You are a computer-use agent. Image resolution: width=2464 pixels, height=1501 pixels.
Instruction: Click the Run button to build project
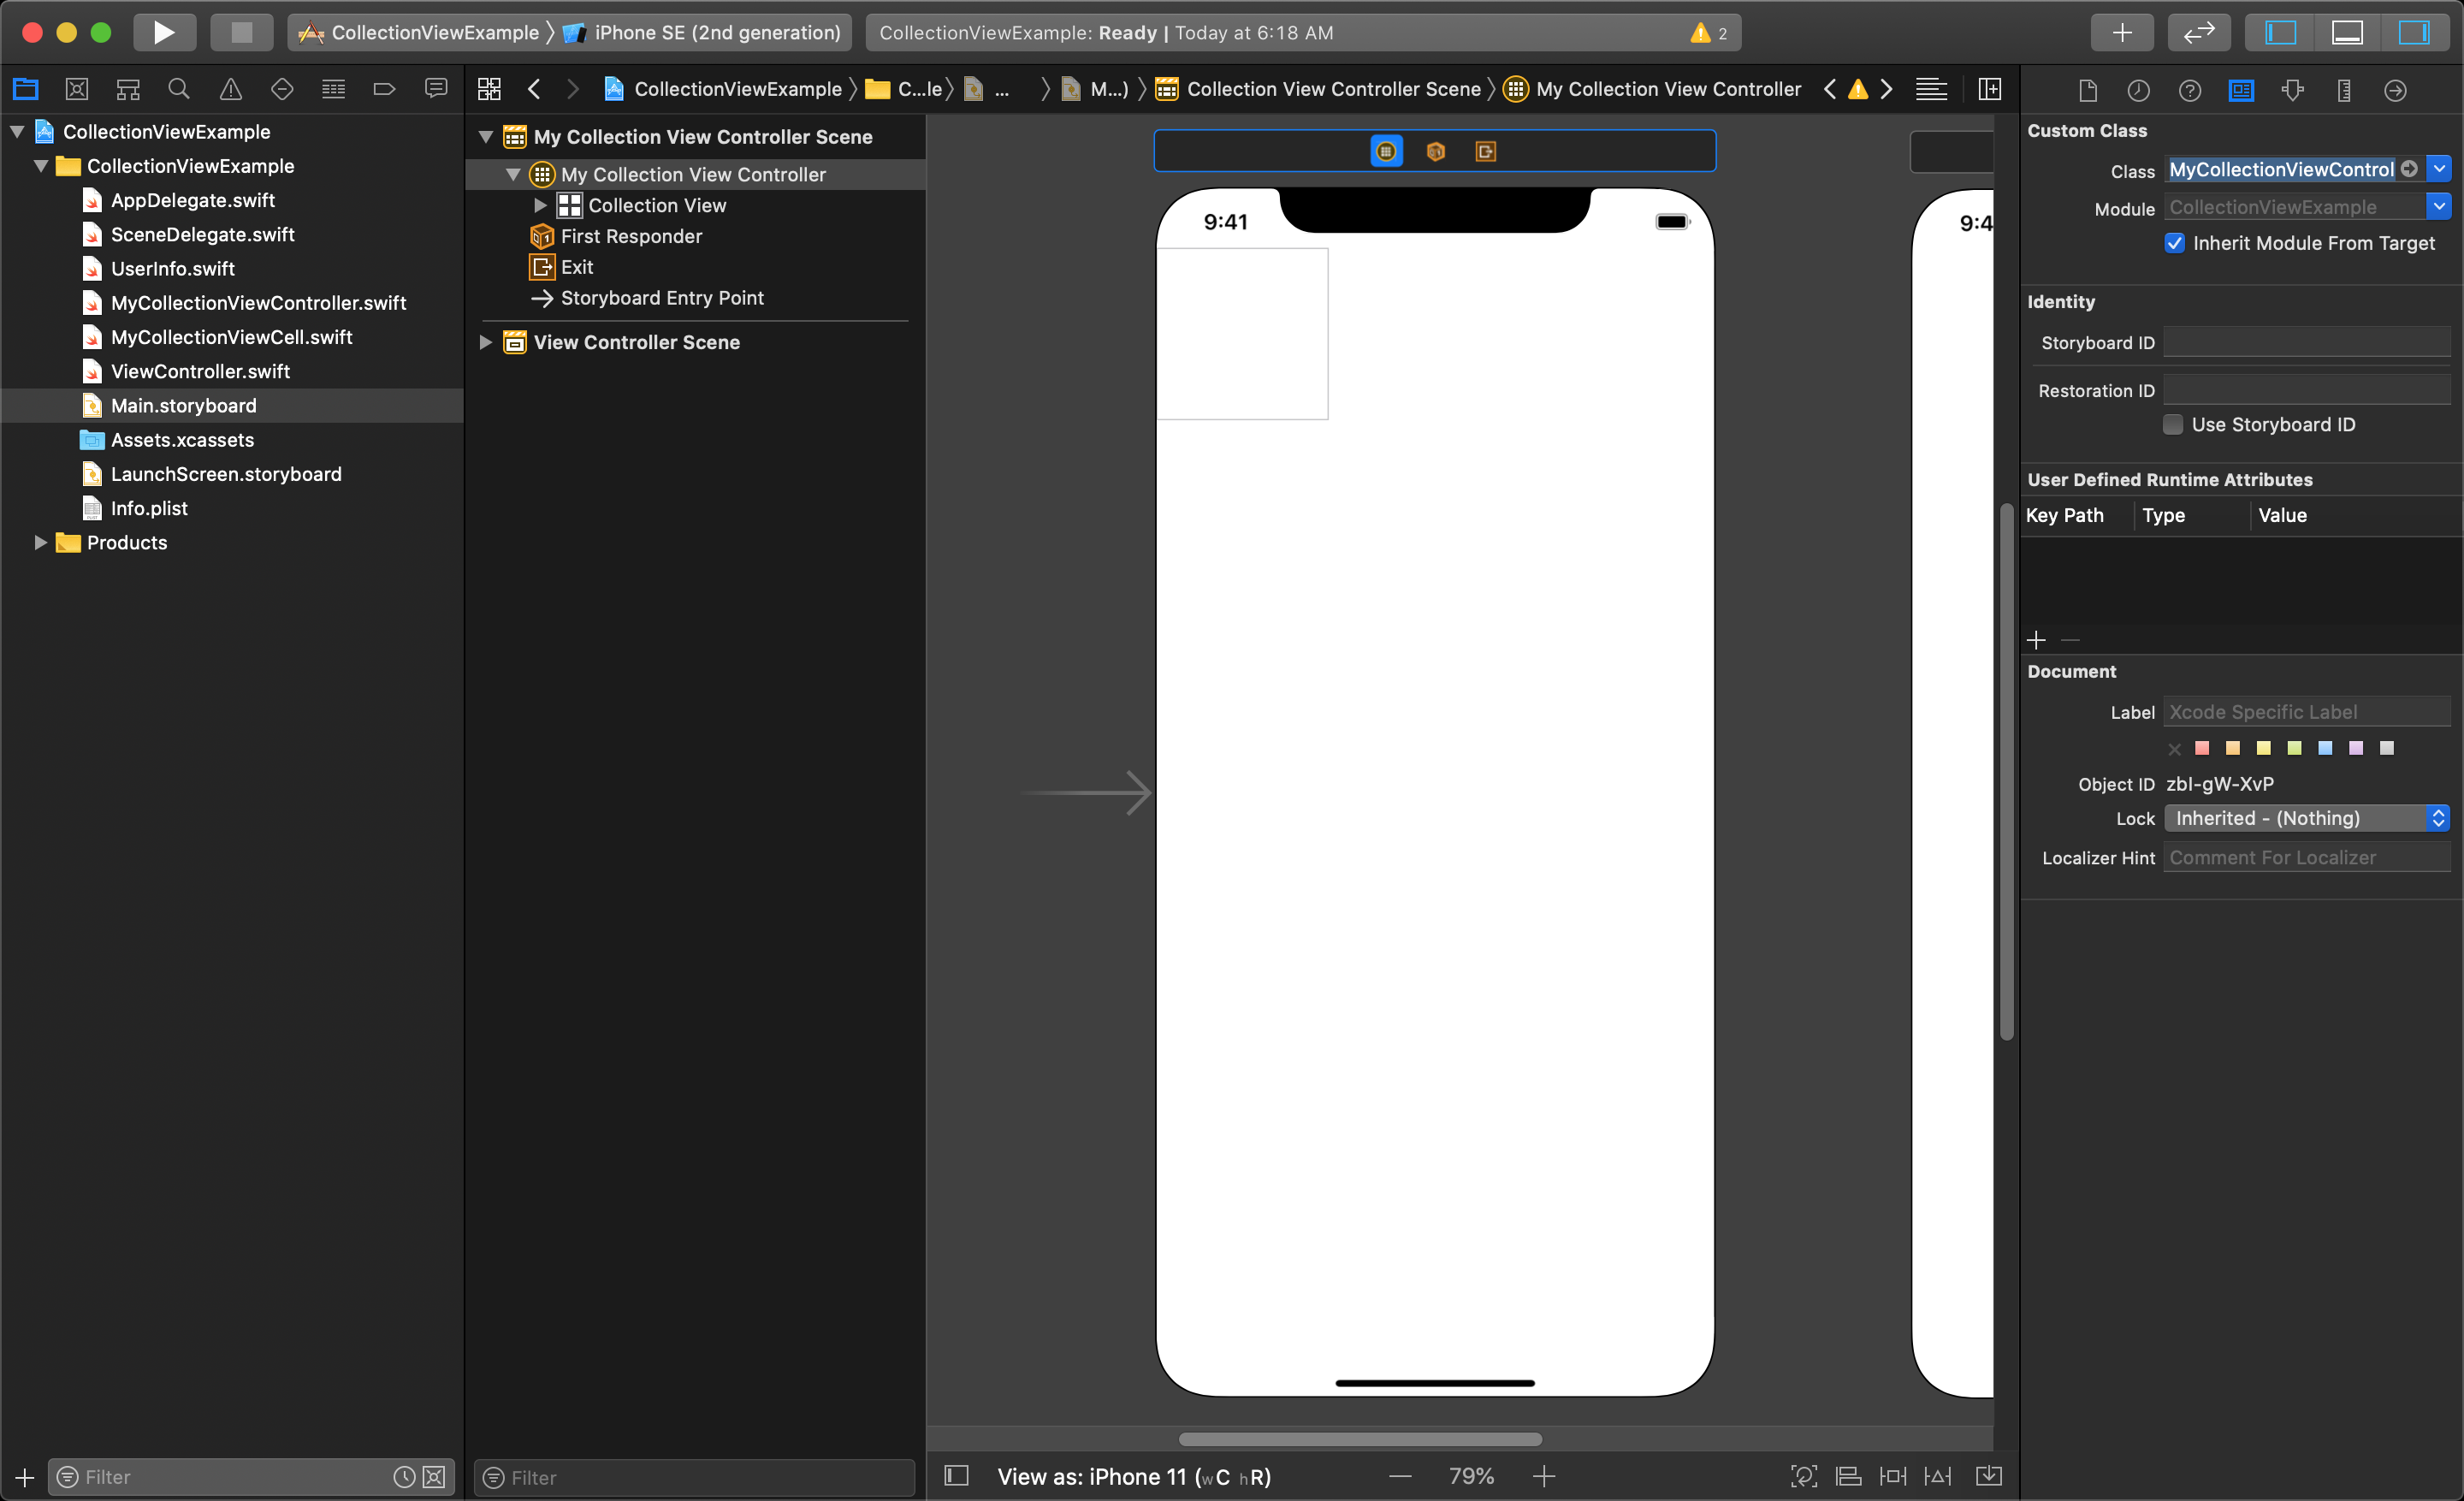coord(162,32)
